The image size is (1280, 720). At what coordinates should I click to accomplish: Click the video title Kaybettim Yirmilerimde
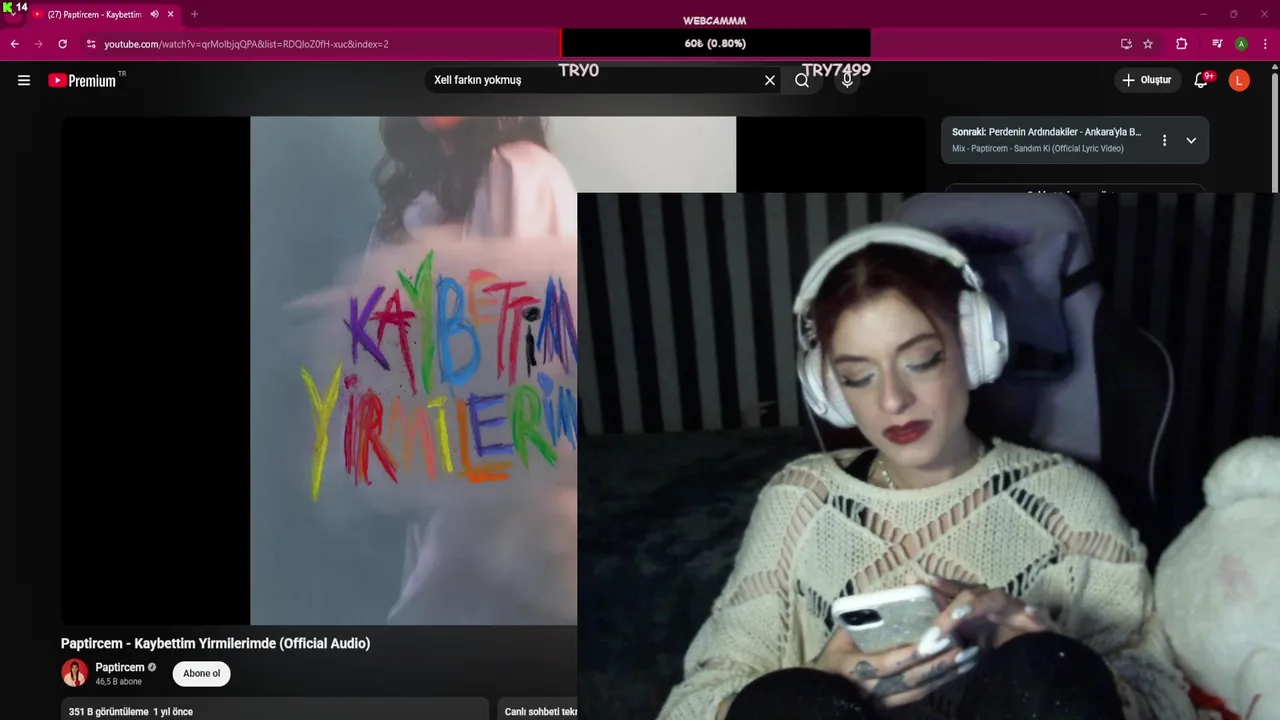[x=215, y=643]
